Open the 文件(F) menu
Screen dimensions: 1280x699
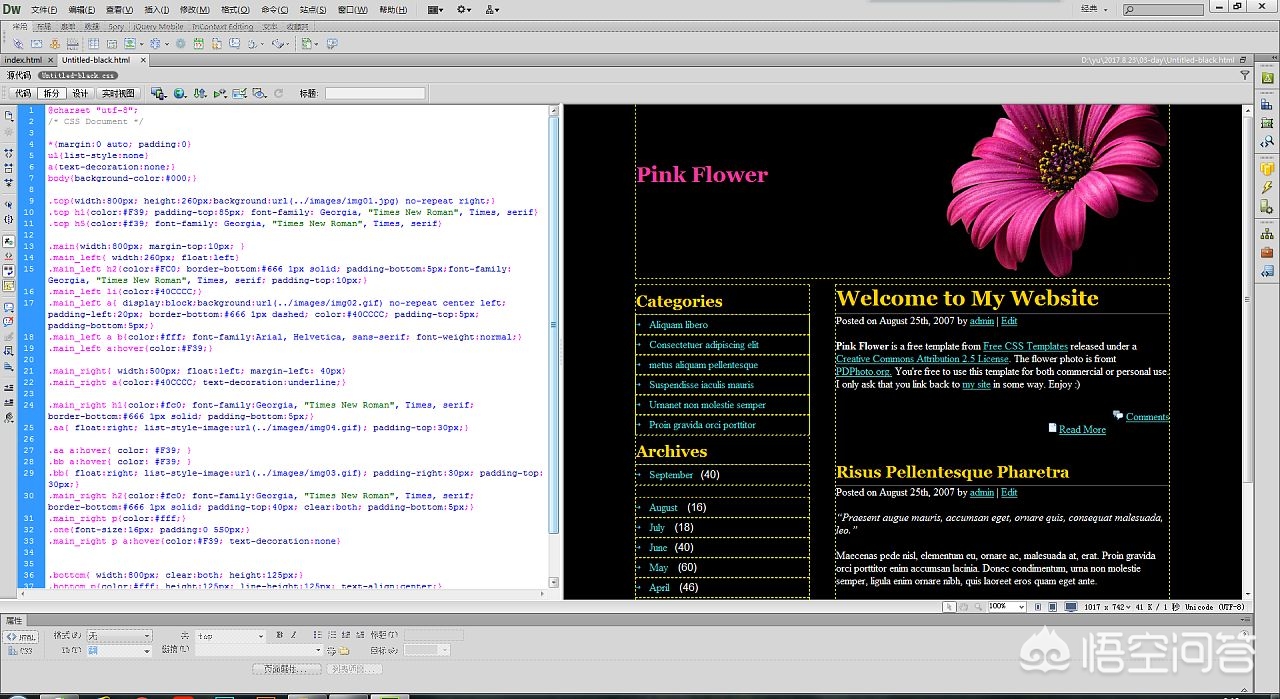point(44,9)
